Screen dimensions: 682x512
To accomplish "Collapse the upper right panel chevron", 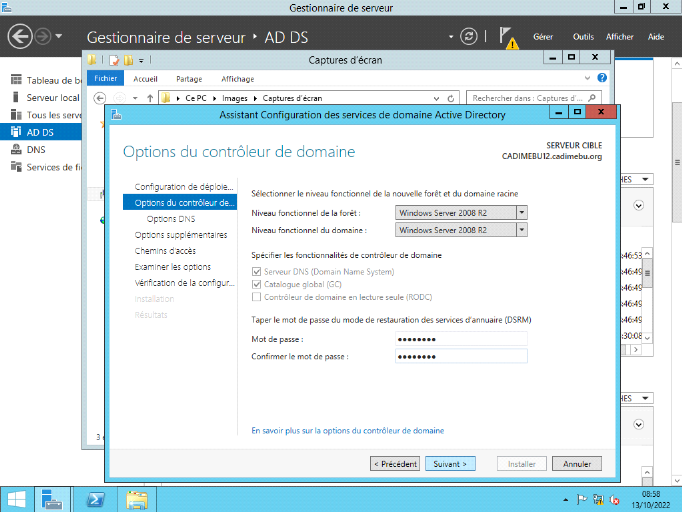I will point(639,205).
